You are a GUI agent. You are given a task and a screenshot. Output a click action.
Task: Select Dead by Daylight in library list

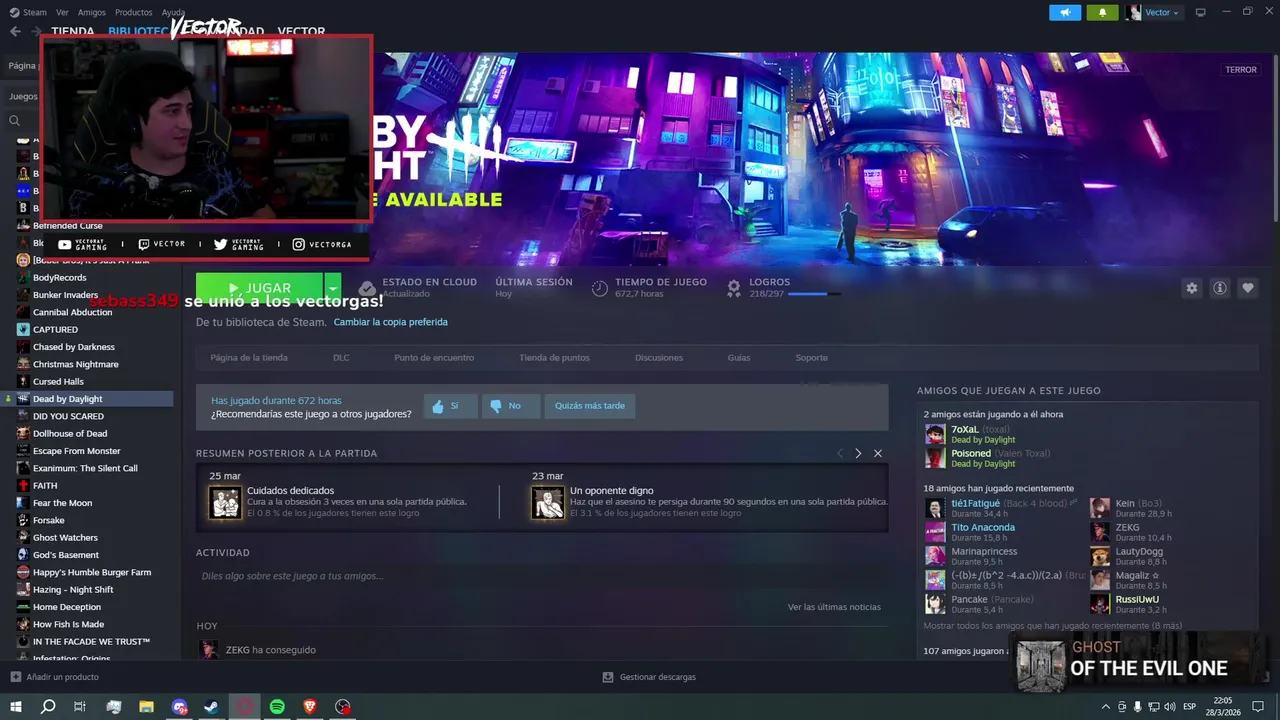87,399
